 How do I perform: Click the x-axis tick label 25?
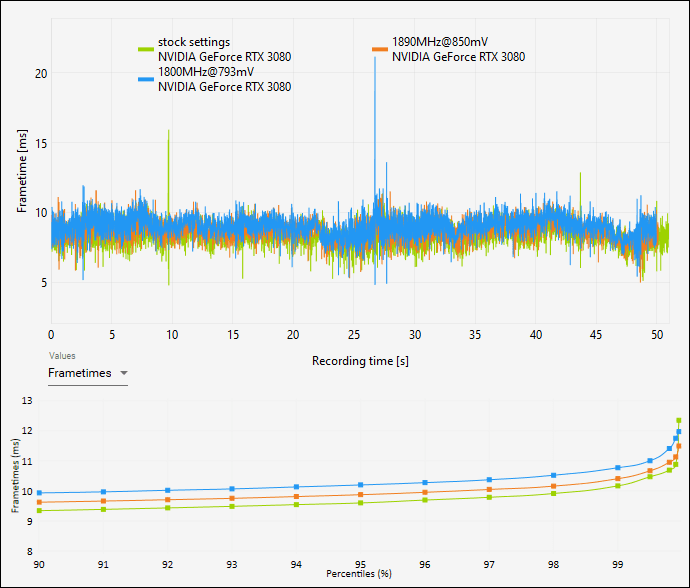click(x=354, y=335)
